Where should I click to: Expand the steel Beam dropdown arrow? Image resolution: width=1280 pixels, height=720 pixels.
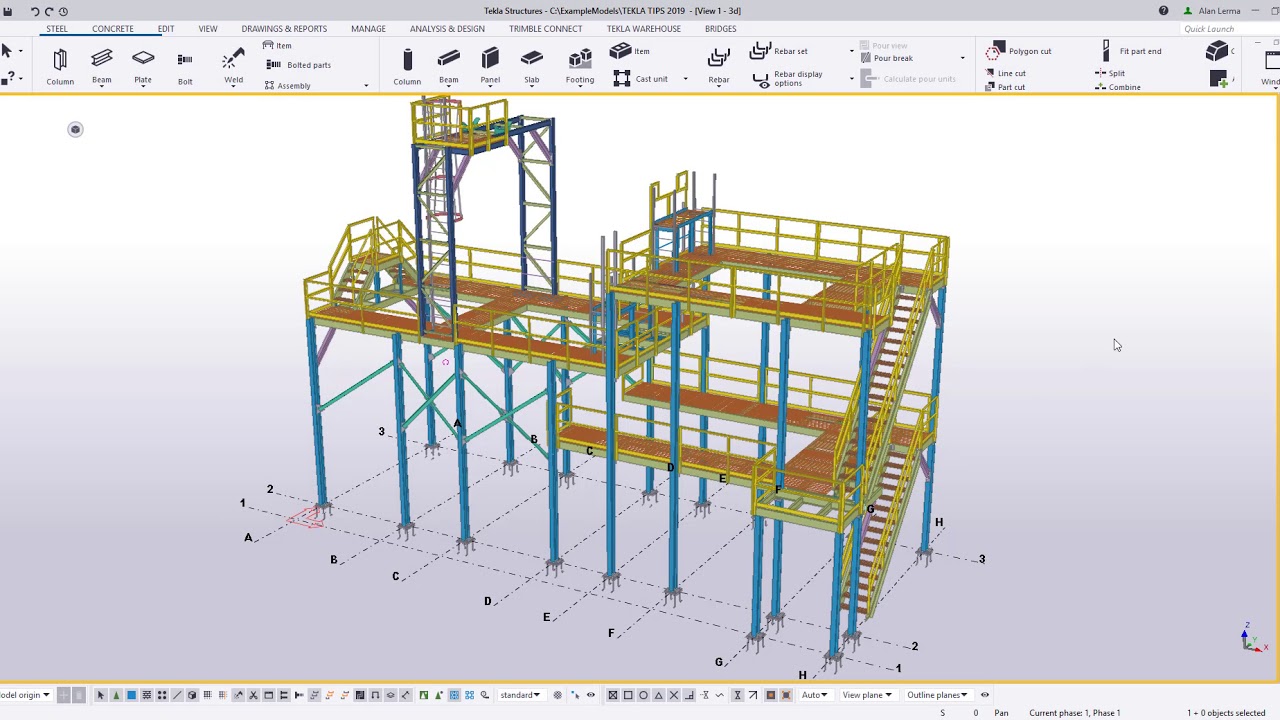pyautogui.click(x=102, y=86)
